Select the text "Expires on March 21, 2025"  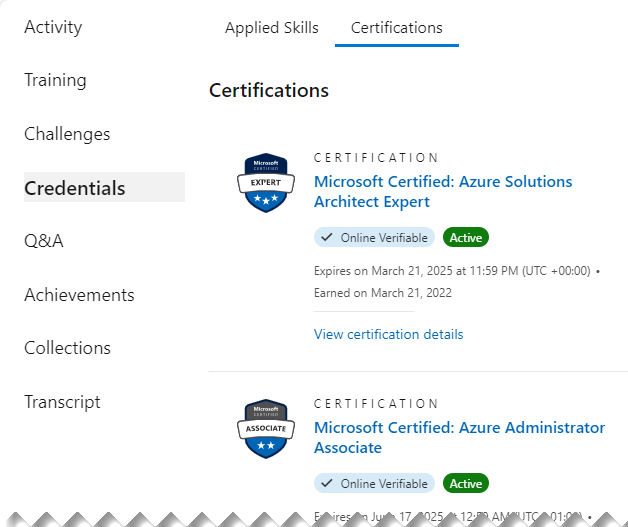(x=383, y=271)
